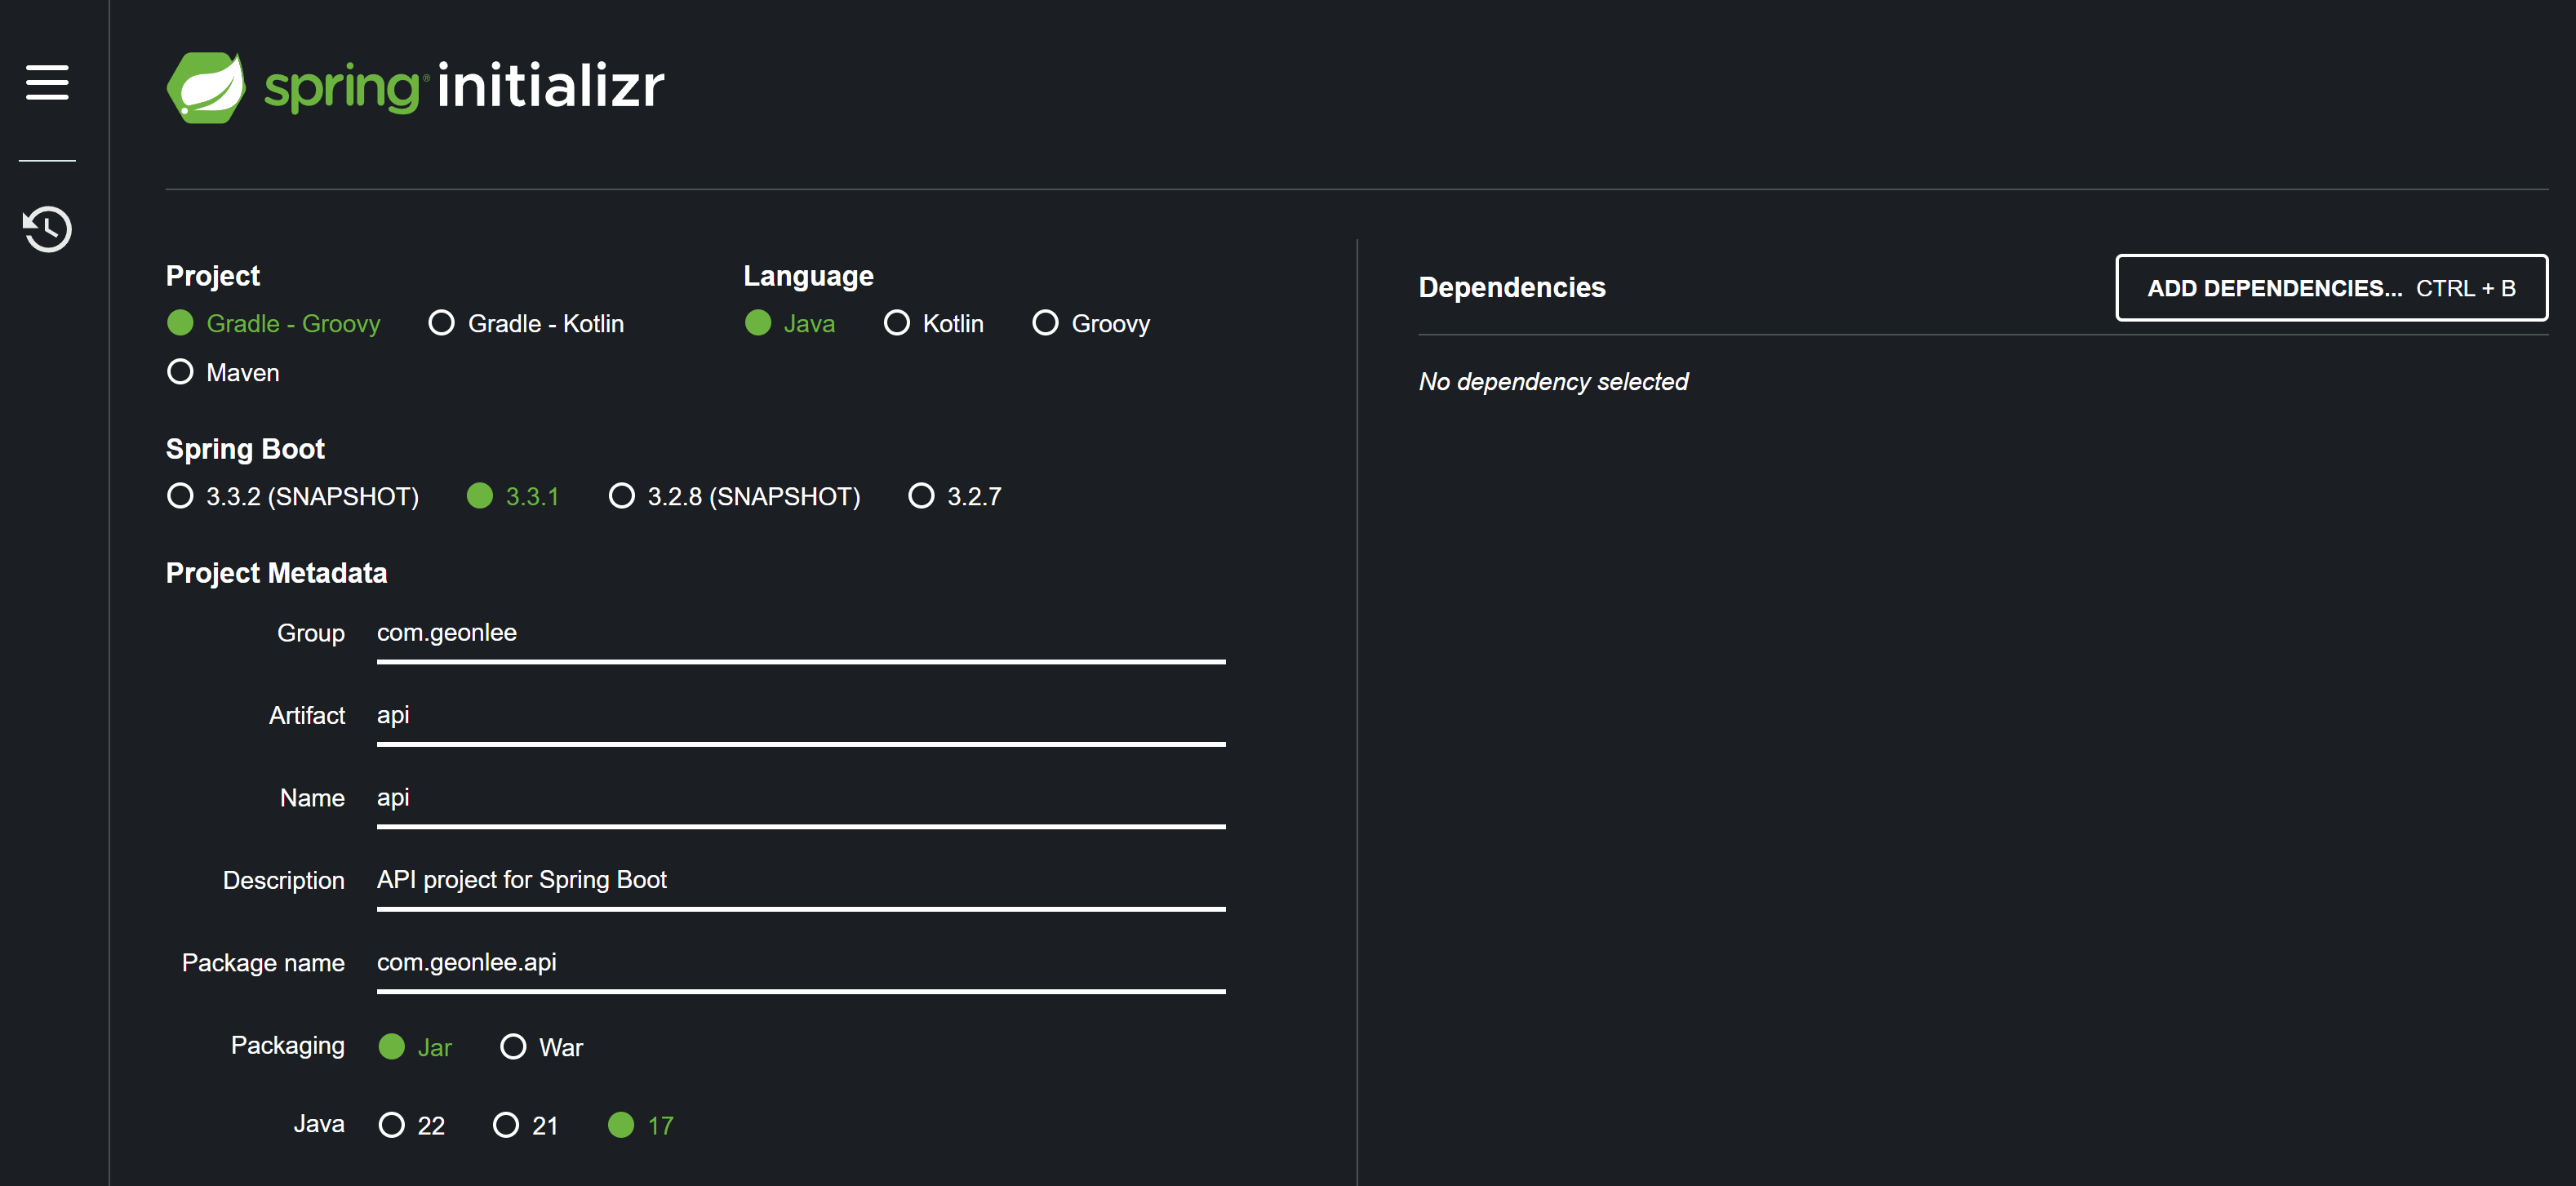The image size is (2576, 1186).
Task: Click the Description text field
Action: click(800, 880)
